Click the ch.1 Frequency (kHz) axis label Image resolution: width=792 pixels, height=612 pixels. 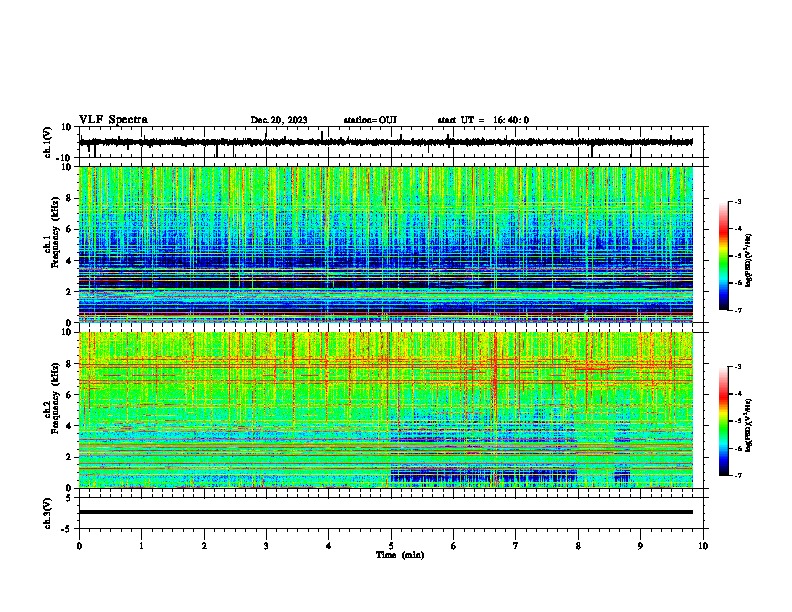(55, 232)
